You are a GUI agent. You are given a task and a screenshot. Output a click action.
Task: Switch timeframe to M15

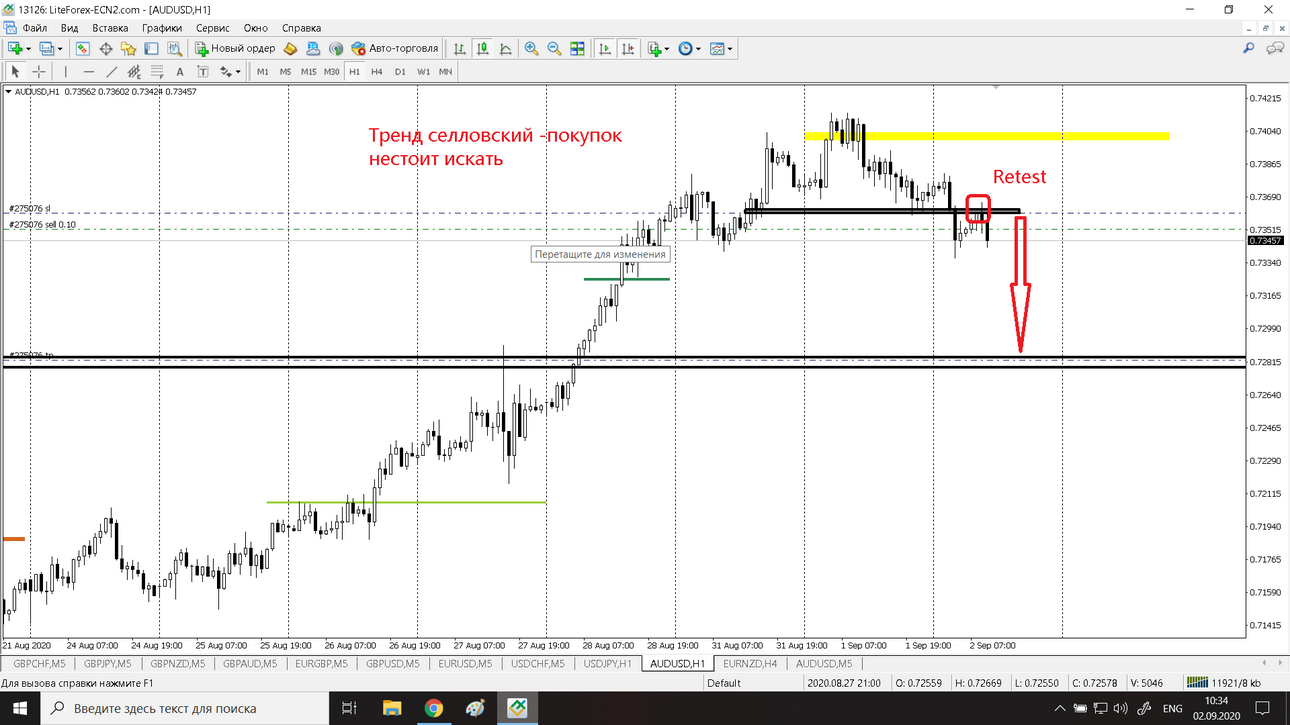309,71
